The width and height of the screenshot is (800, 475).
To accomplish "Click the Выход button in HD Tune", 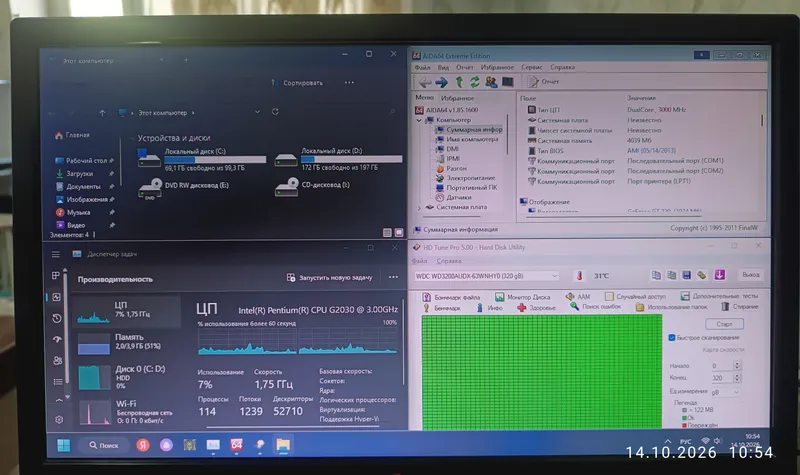I will pos(751,275).
